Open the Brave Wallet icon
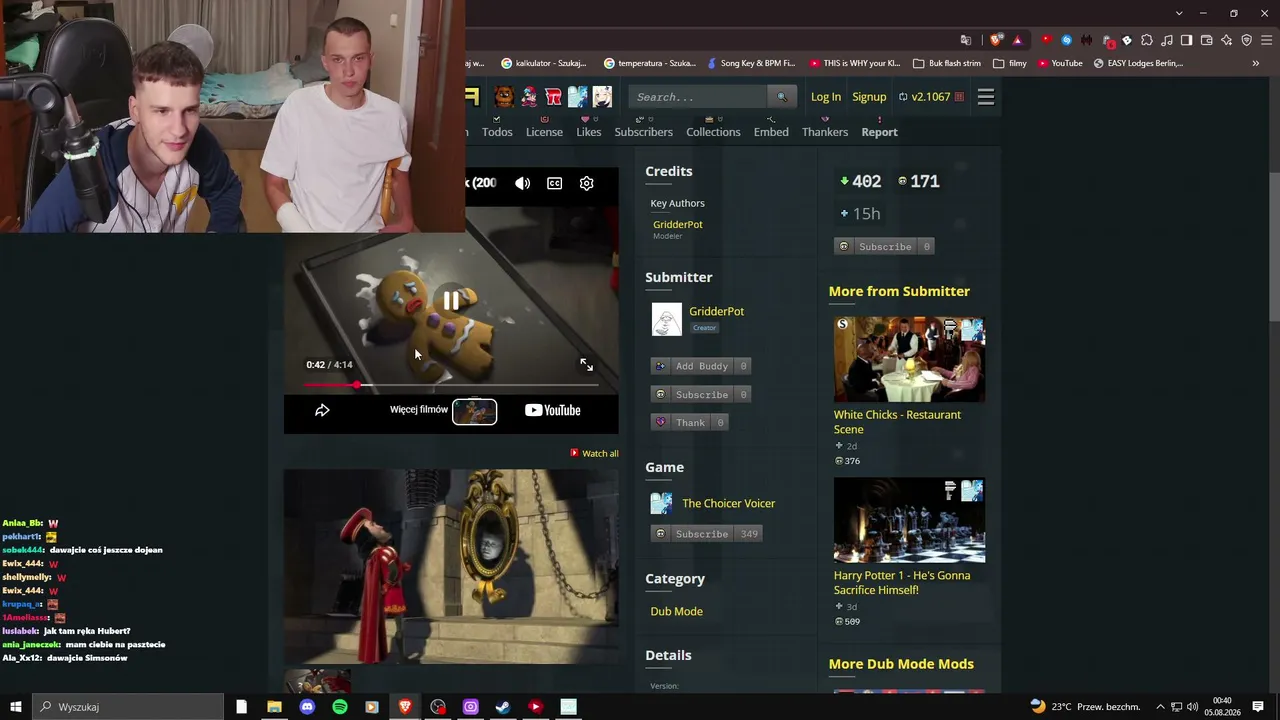 [x=1206, y=40]
